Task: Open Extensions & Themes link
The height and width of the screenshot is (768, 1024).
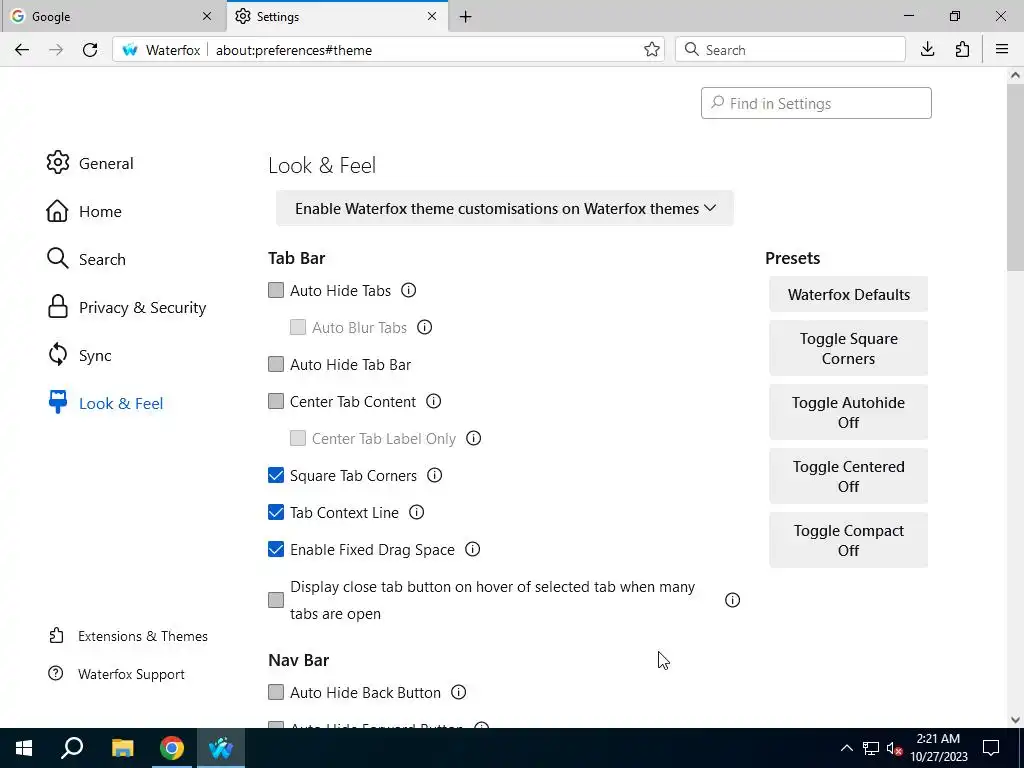Action: pos(128,635)
